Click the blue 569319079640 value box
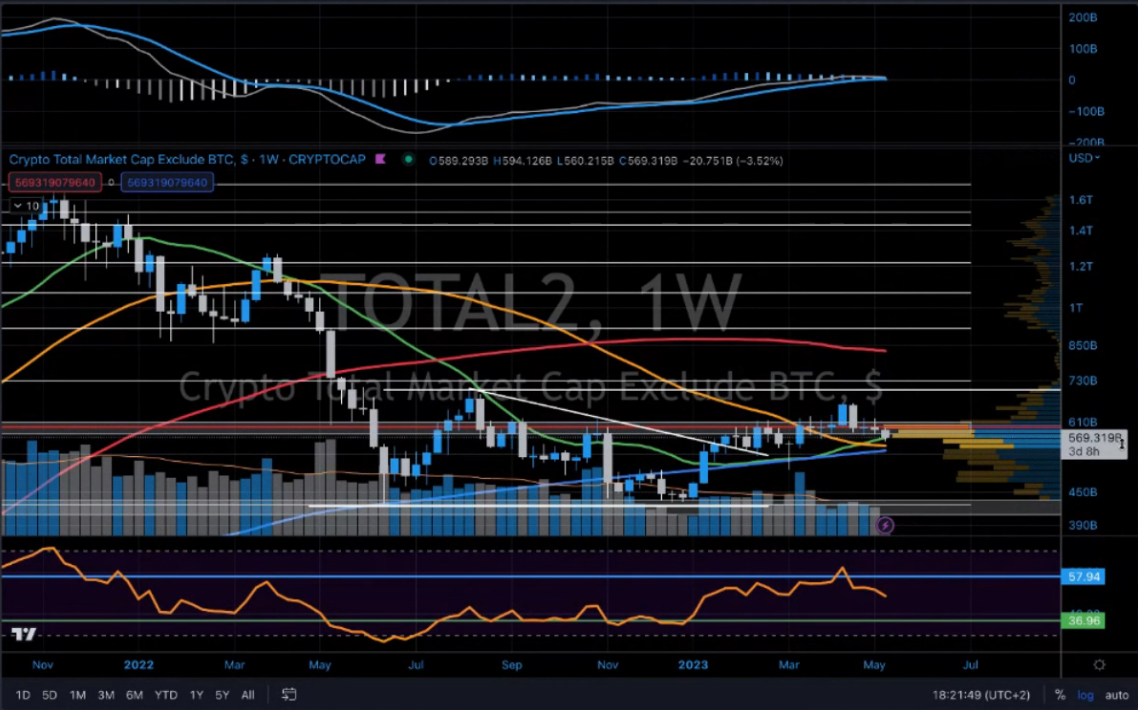The width and height of the screenshot is (1138, 710). (167, 182)
